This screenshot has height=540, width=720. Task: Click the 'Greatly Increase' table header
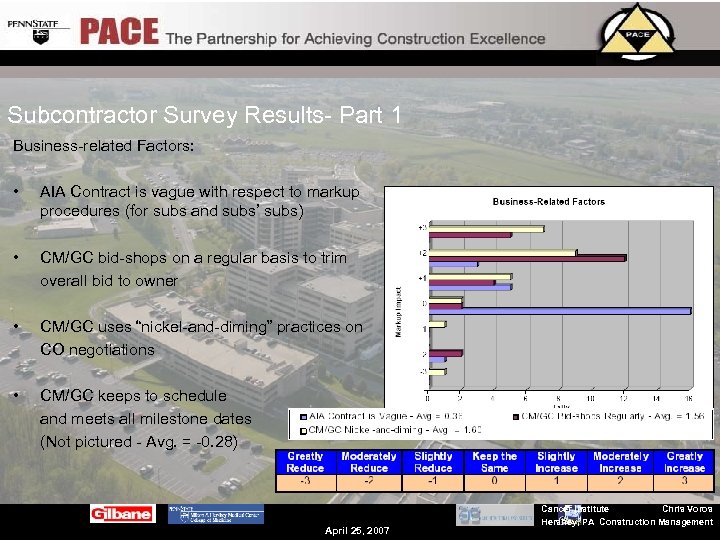pos(684,462)
